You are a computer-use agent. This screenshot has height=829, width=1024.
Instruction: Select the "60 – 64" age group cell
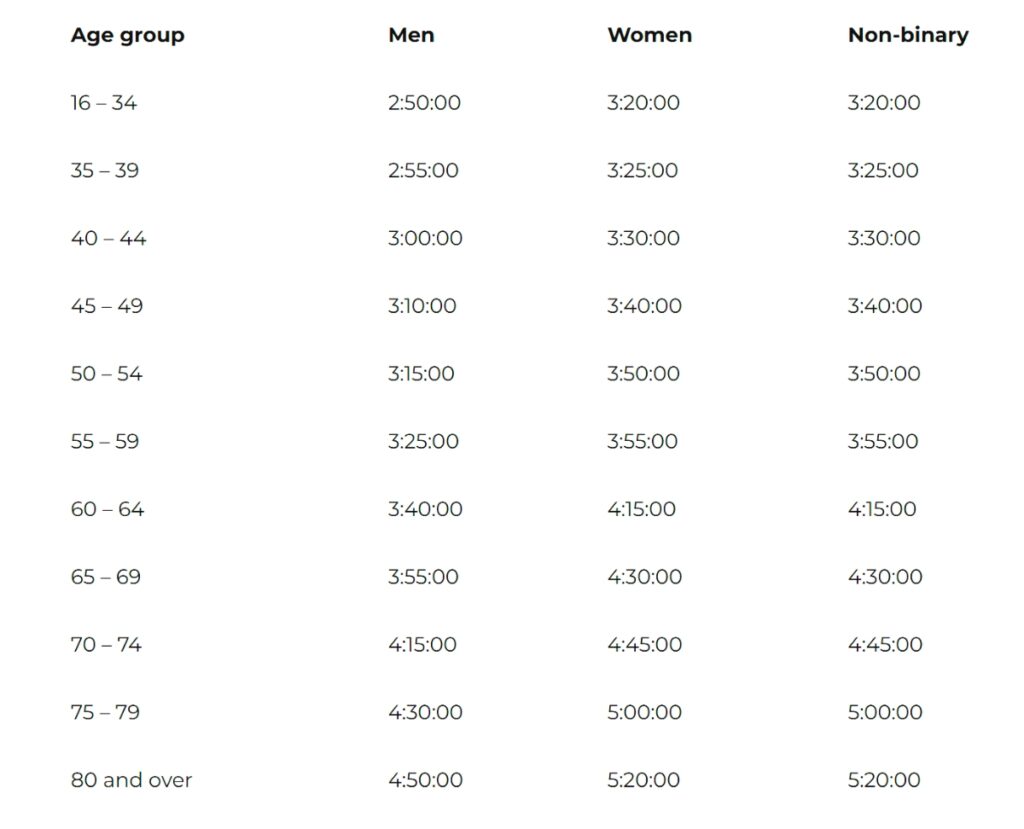click(107, 510)
